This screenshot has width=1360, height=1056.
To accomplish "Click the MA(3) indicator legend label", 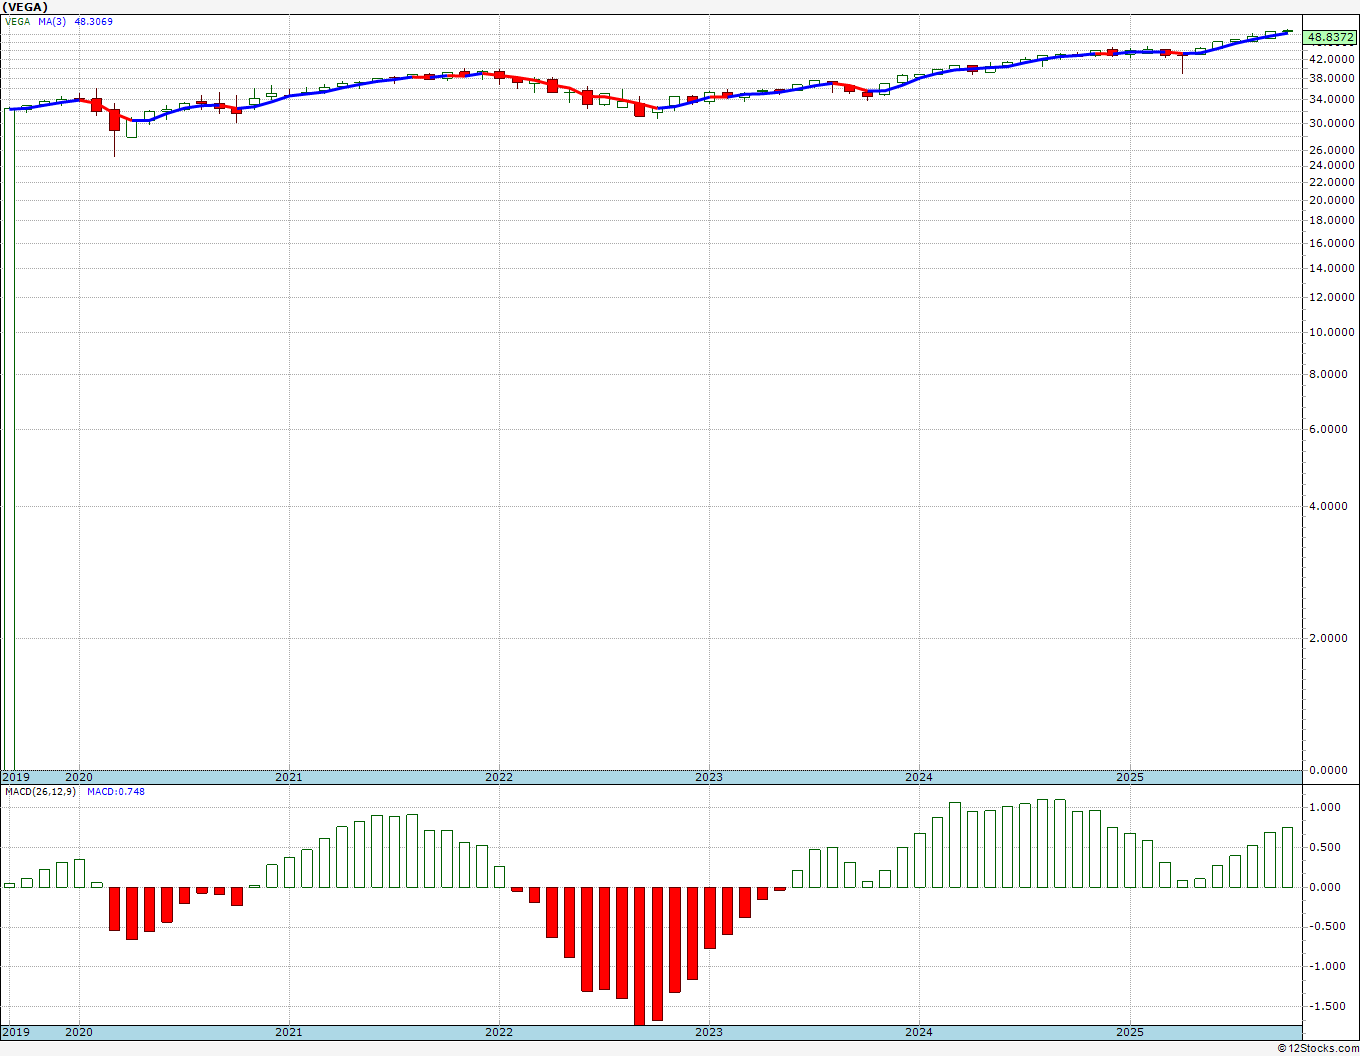I will [52, 21].
